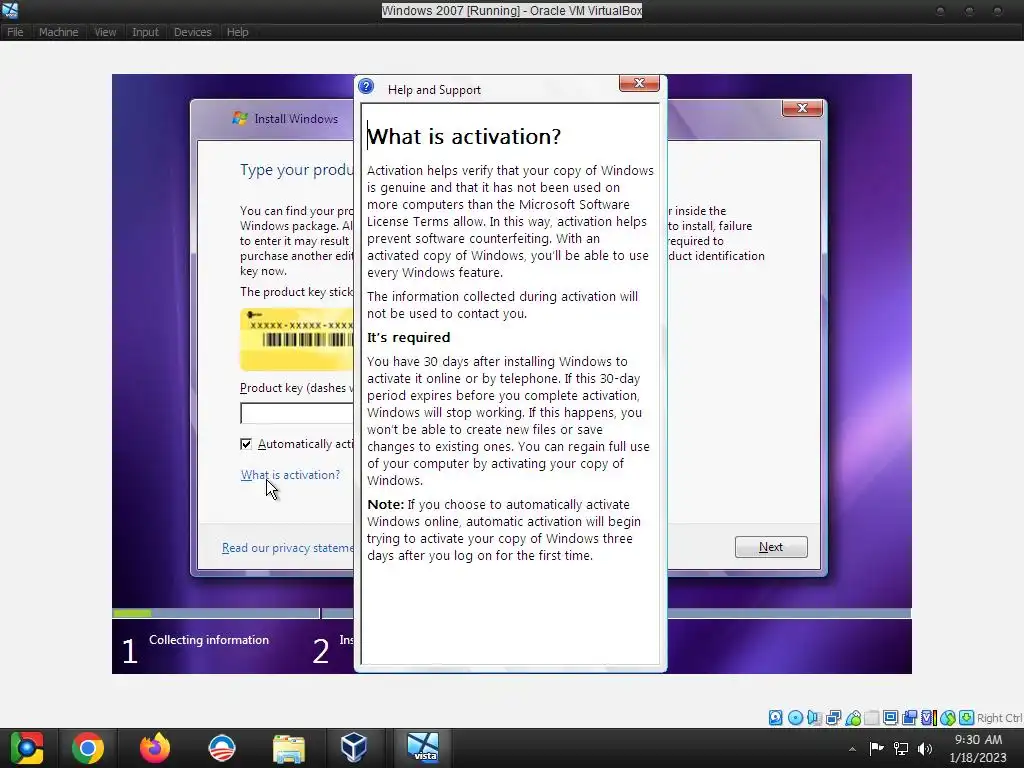Click inside the Product key input field
1024x768 pixels.
297,413
